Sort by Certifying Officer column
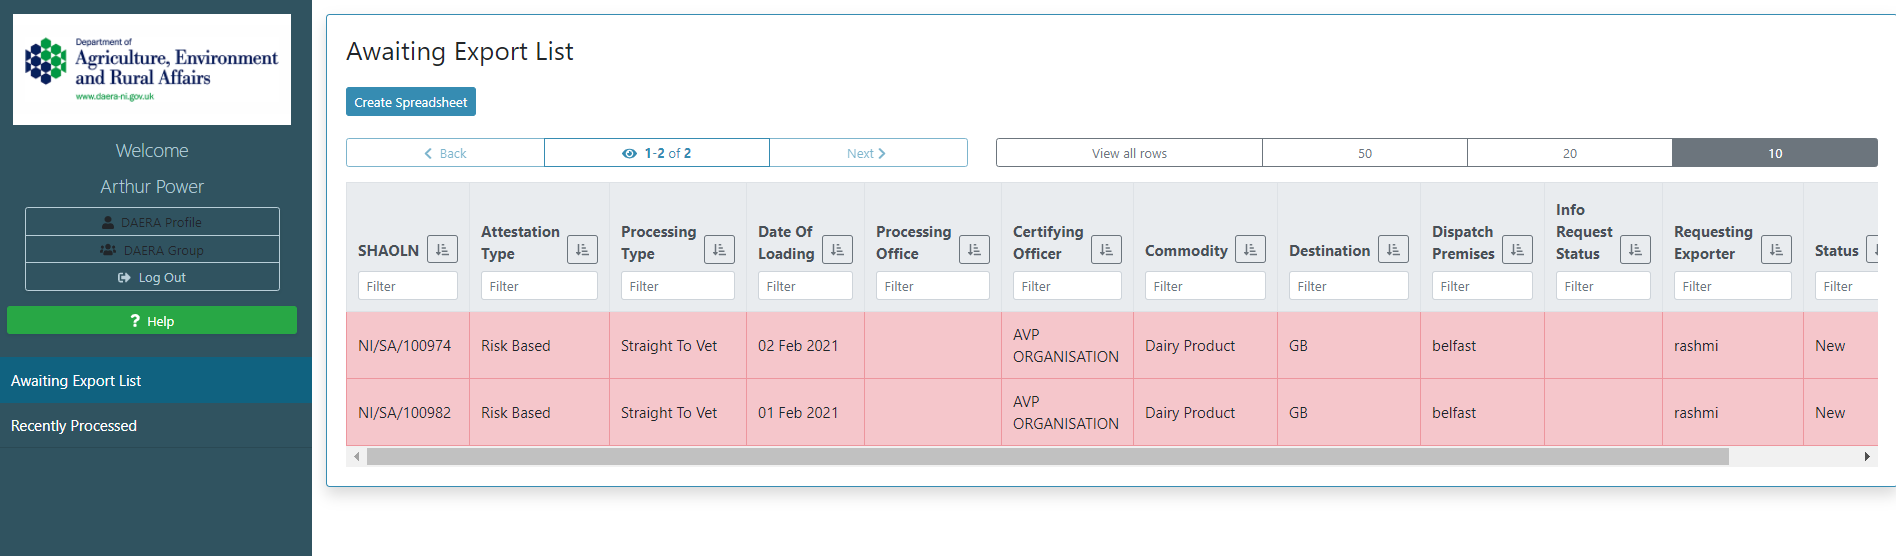The image size is (1896, 556). coord(1106,249)
